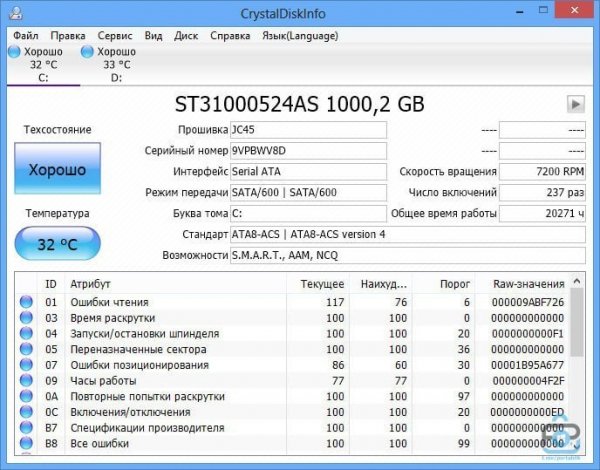Open the Язык(Language) menu
The image size is (600, 470).
click(300, 36)
